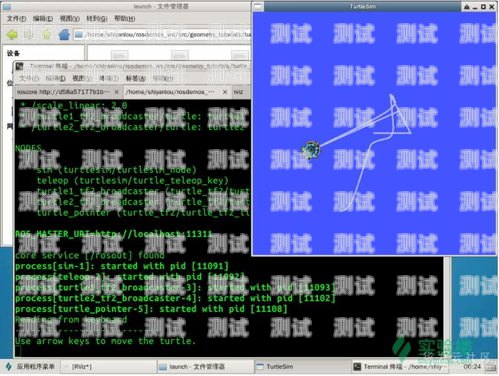499x376 pixels.
Task: Focus the file manager path field
Action: (x=162, y=34)
